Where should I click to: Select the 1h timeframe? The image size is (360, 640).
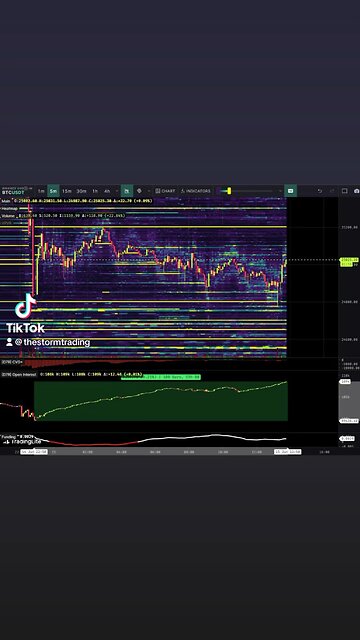[x=95, y=191]
